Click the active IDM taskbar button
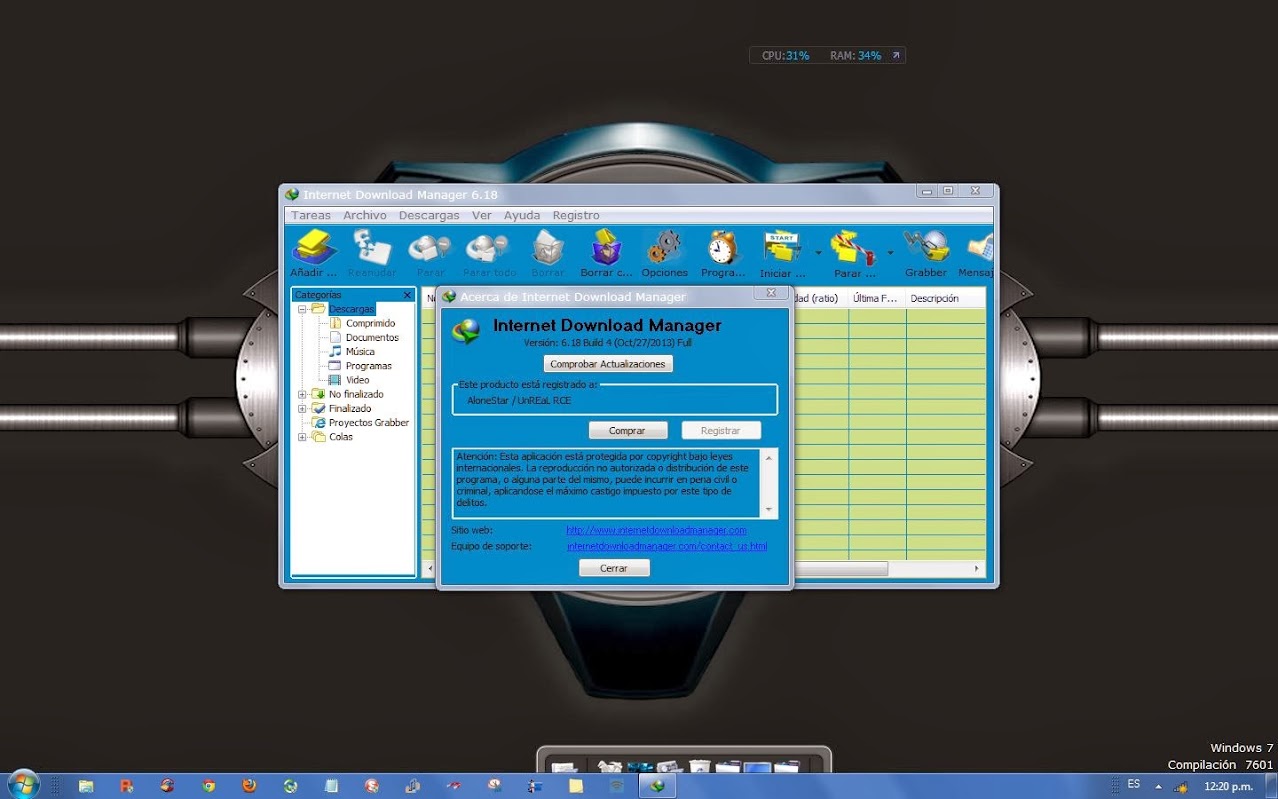This screenshot has width=1278, height=799. point(658,786)
